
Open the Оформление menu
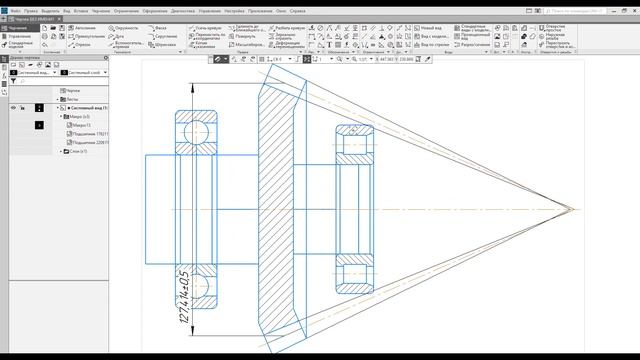pos(155,11)
